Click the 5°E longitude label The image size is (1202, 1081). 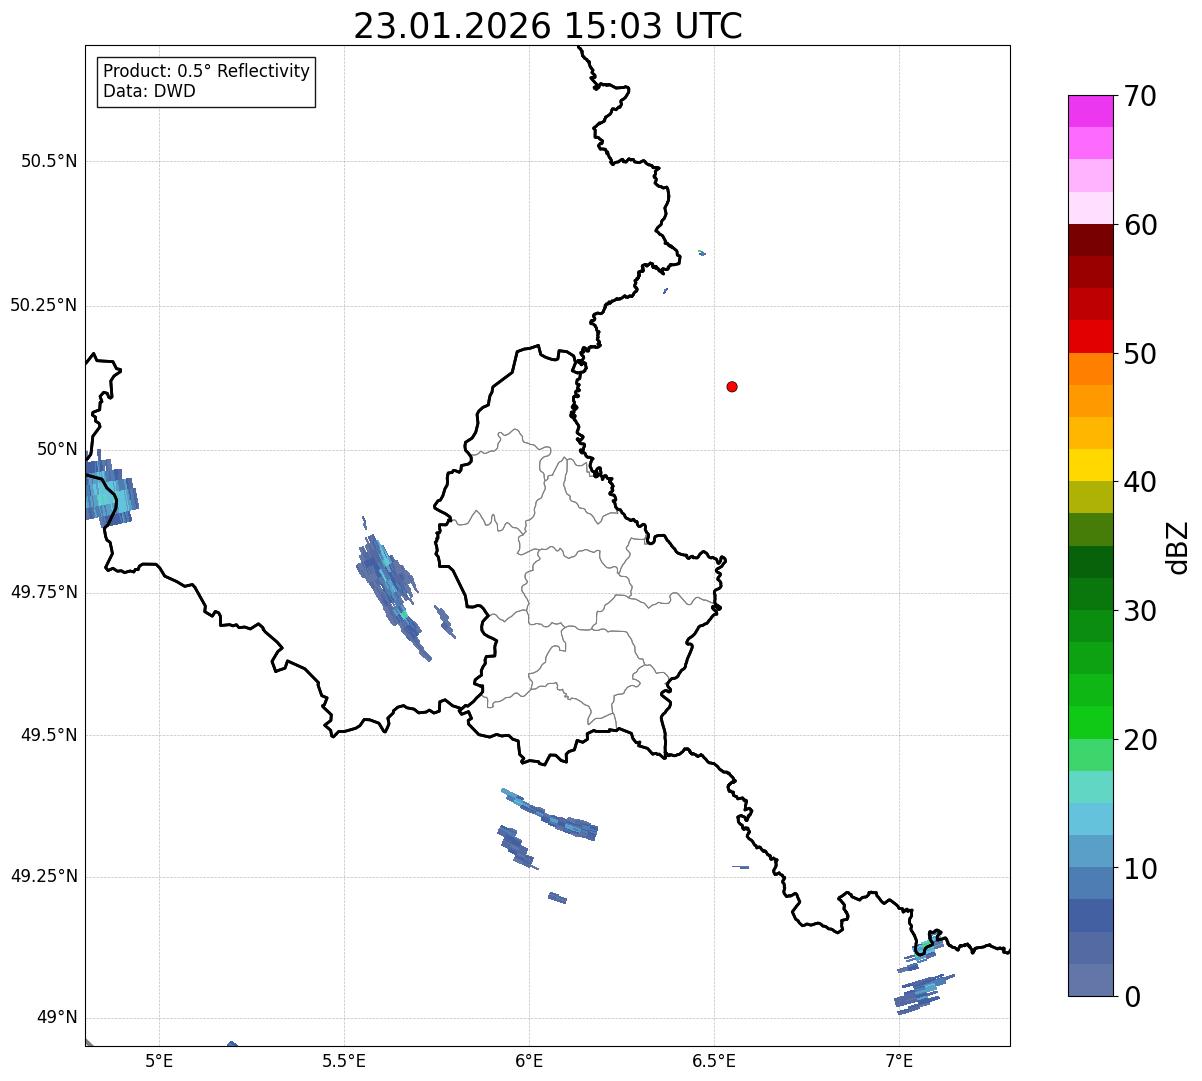(x=159, y=1061)
